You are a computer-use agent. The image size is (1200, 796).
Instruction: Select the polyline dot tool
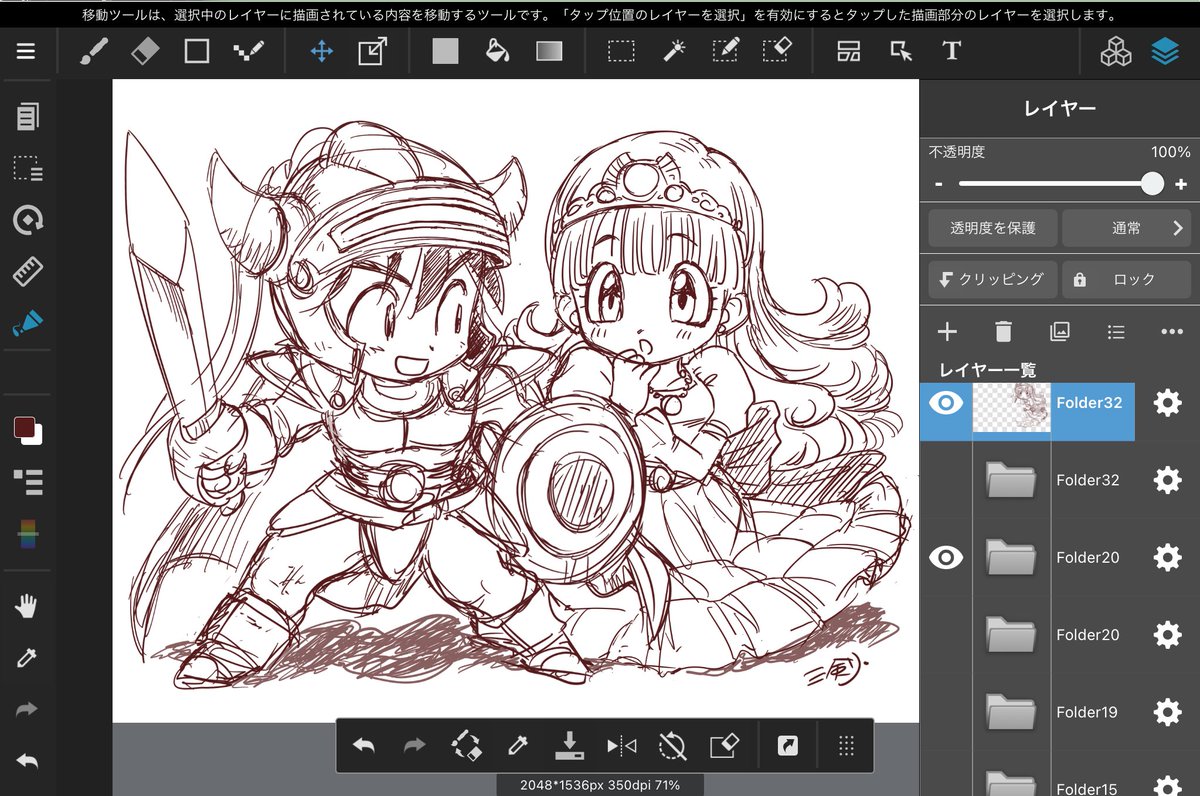coord(248,51)
